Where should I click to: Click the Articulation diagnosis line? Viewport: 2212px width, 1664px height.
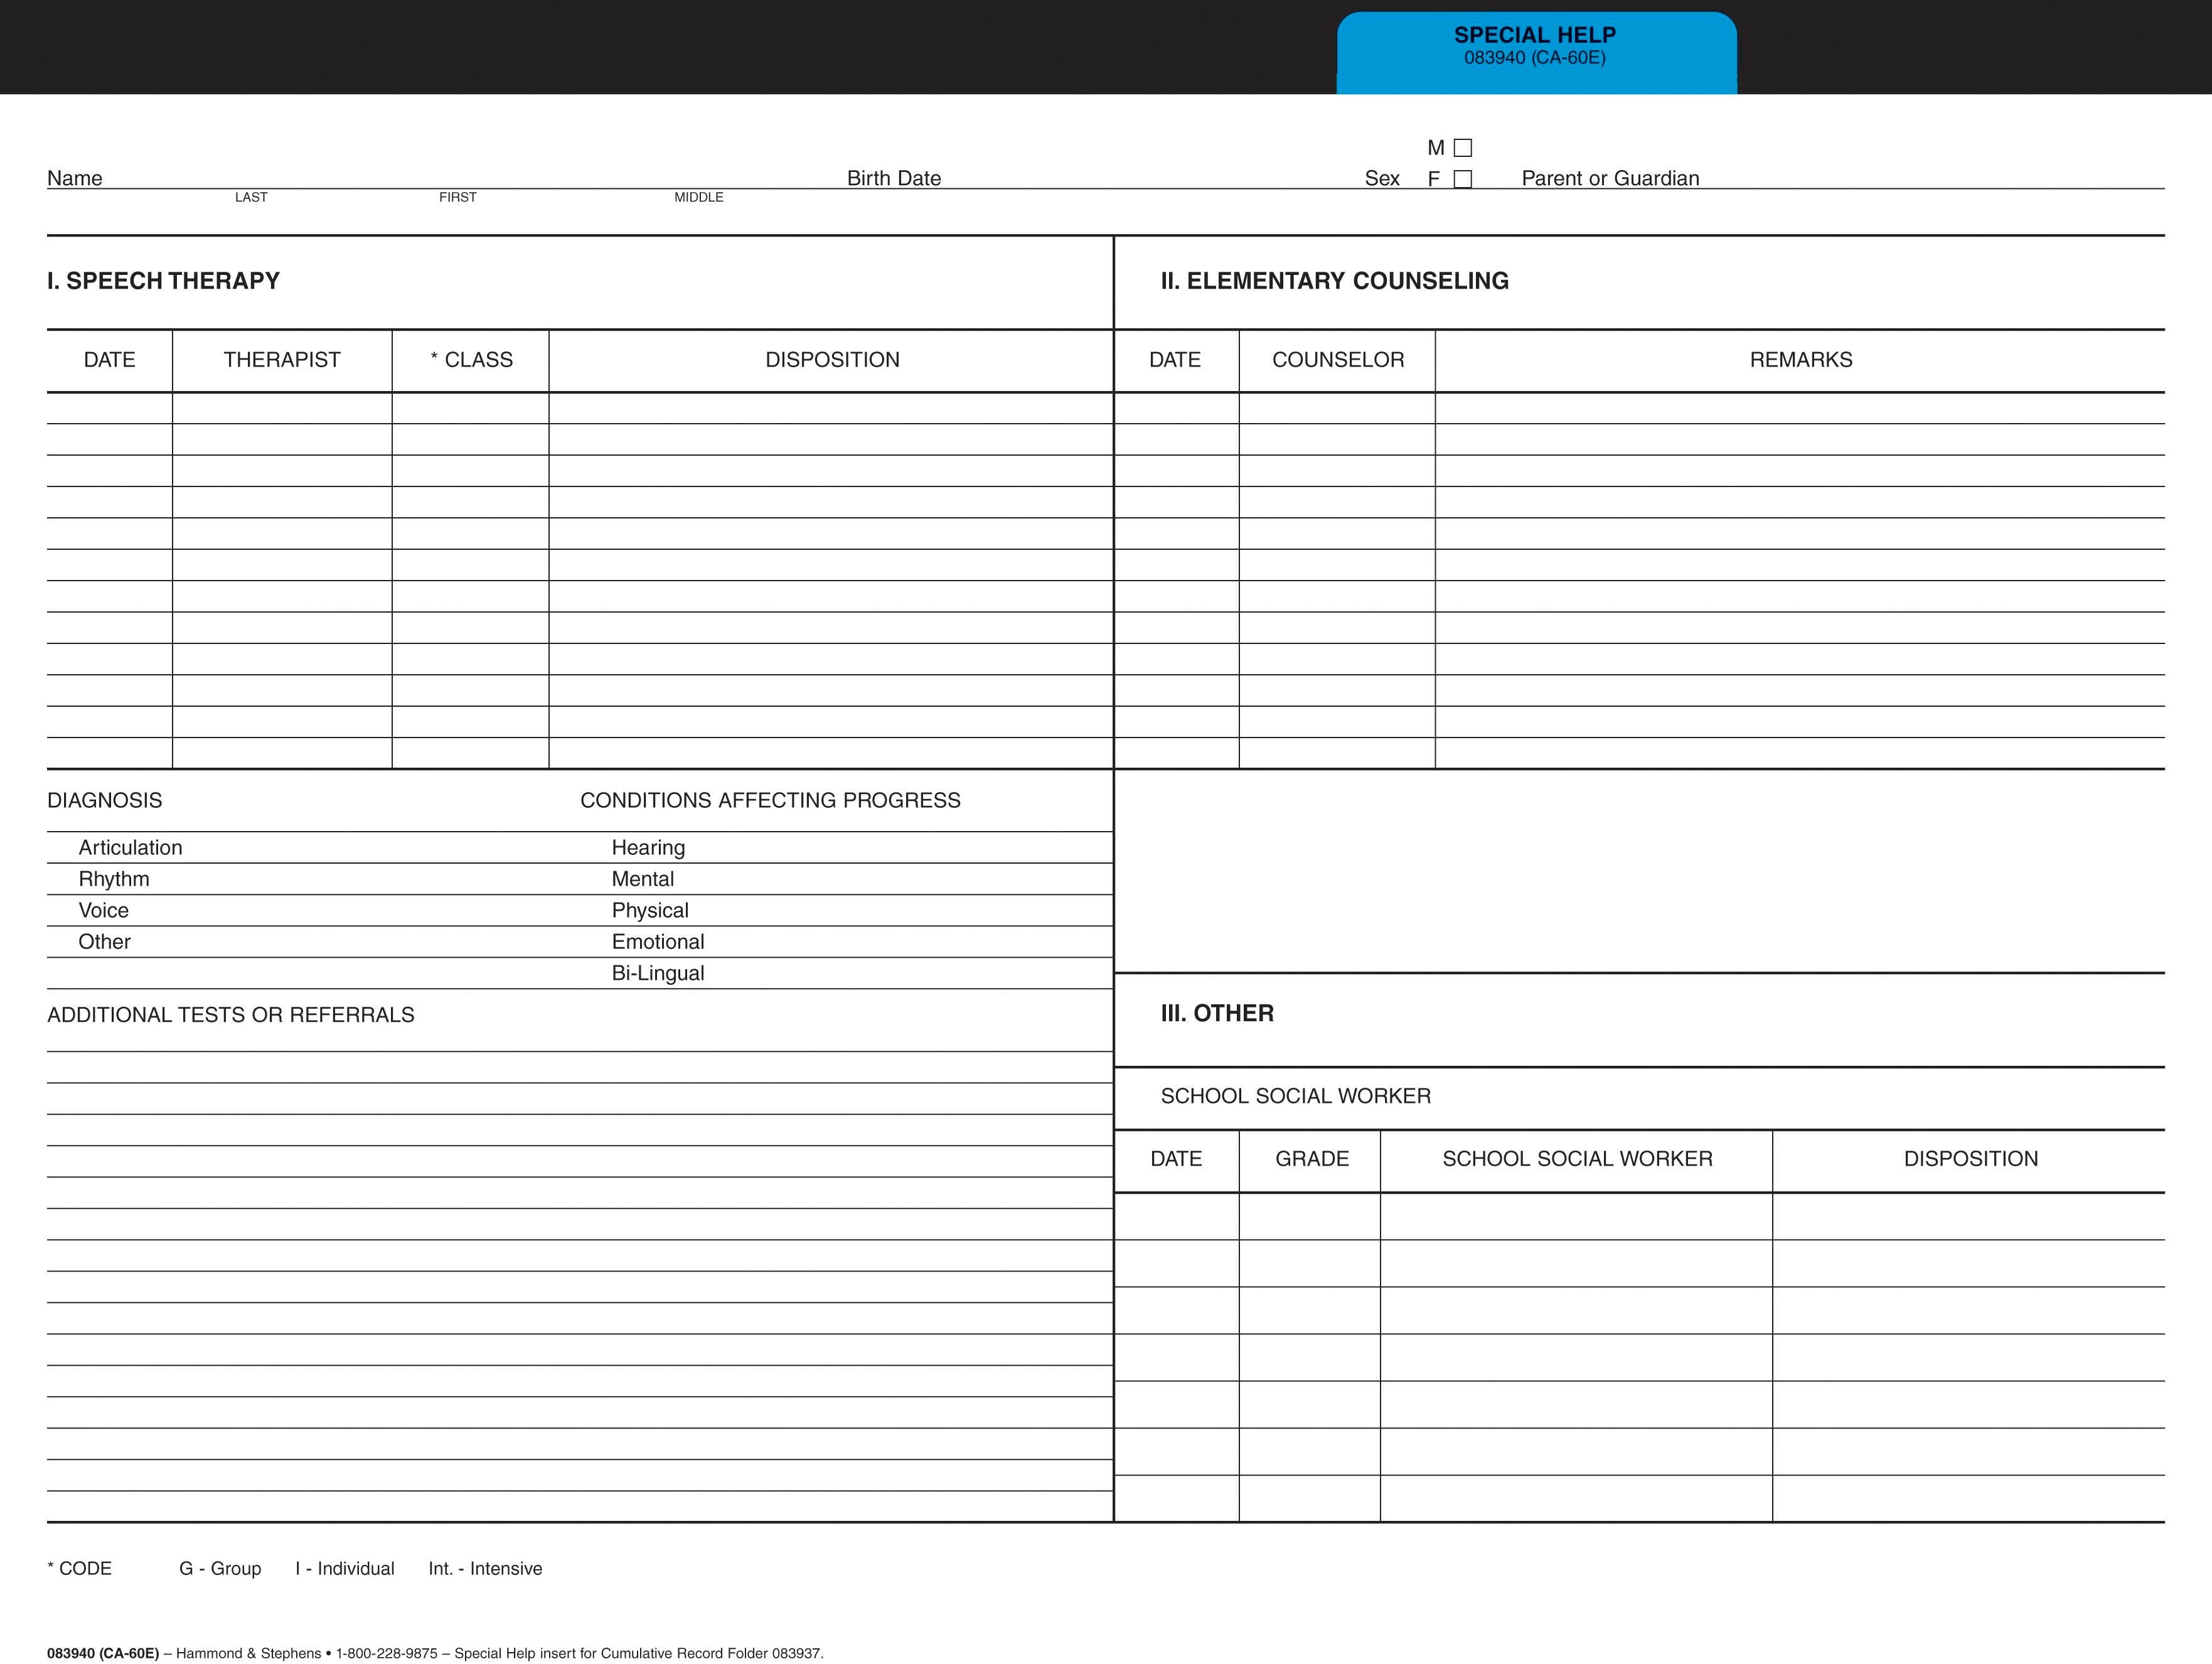click(130, 848)
